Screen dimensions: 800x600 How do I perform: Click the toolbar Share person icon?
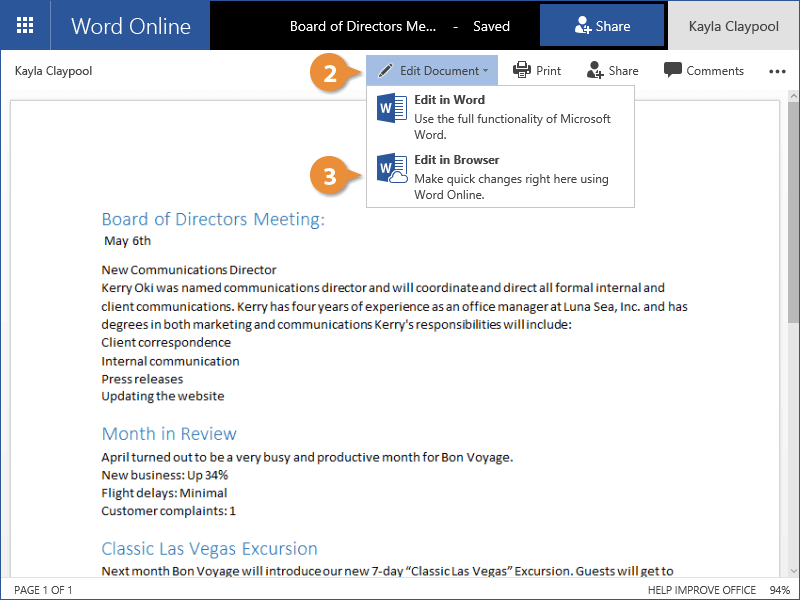point(595,71)
